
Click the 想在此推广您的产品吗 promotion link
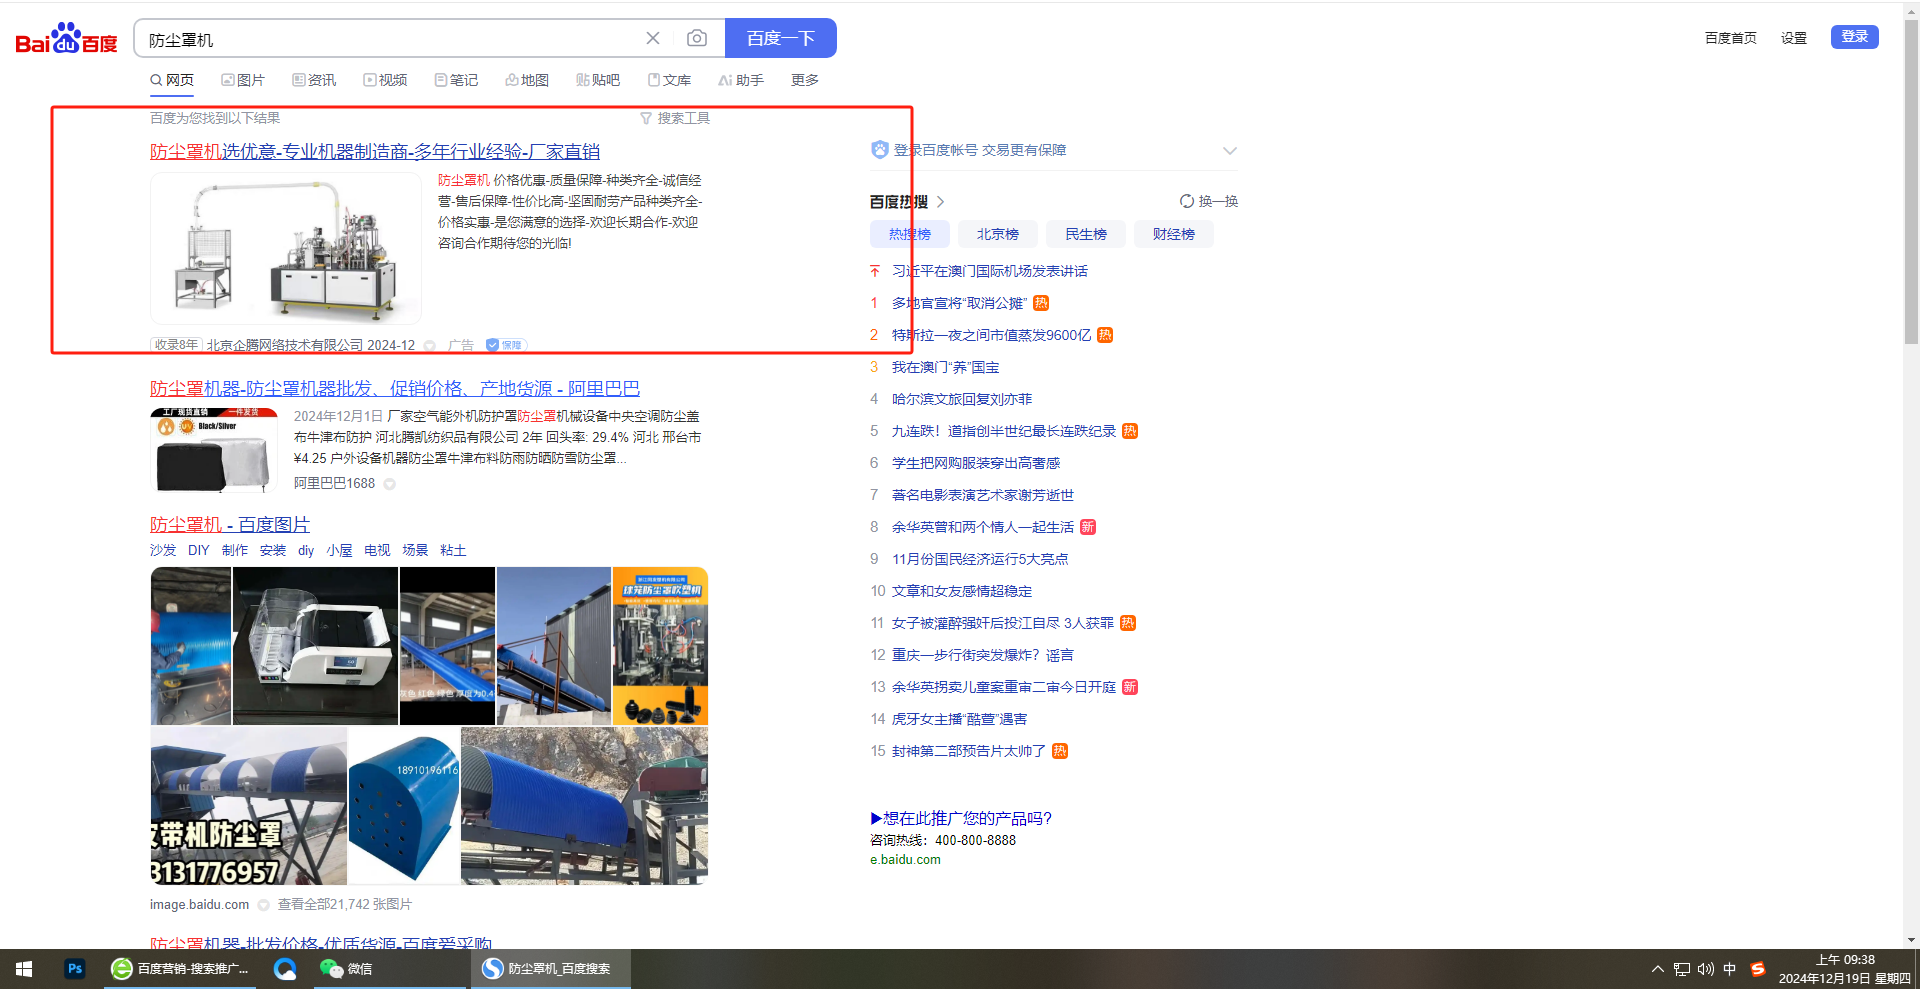[x=961, y=818]
